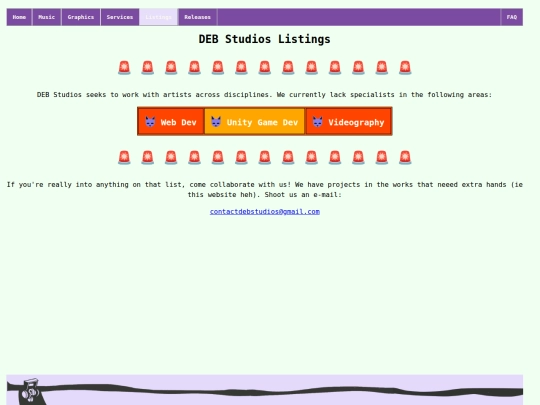This screenshot has height=405, width=540.
Task: Click the cat icon beside Unity Game Dev
Action: 216,122
